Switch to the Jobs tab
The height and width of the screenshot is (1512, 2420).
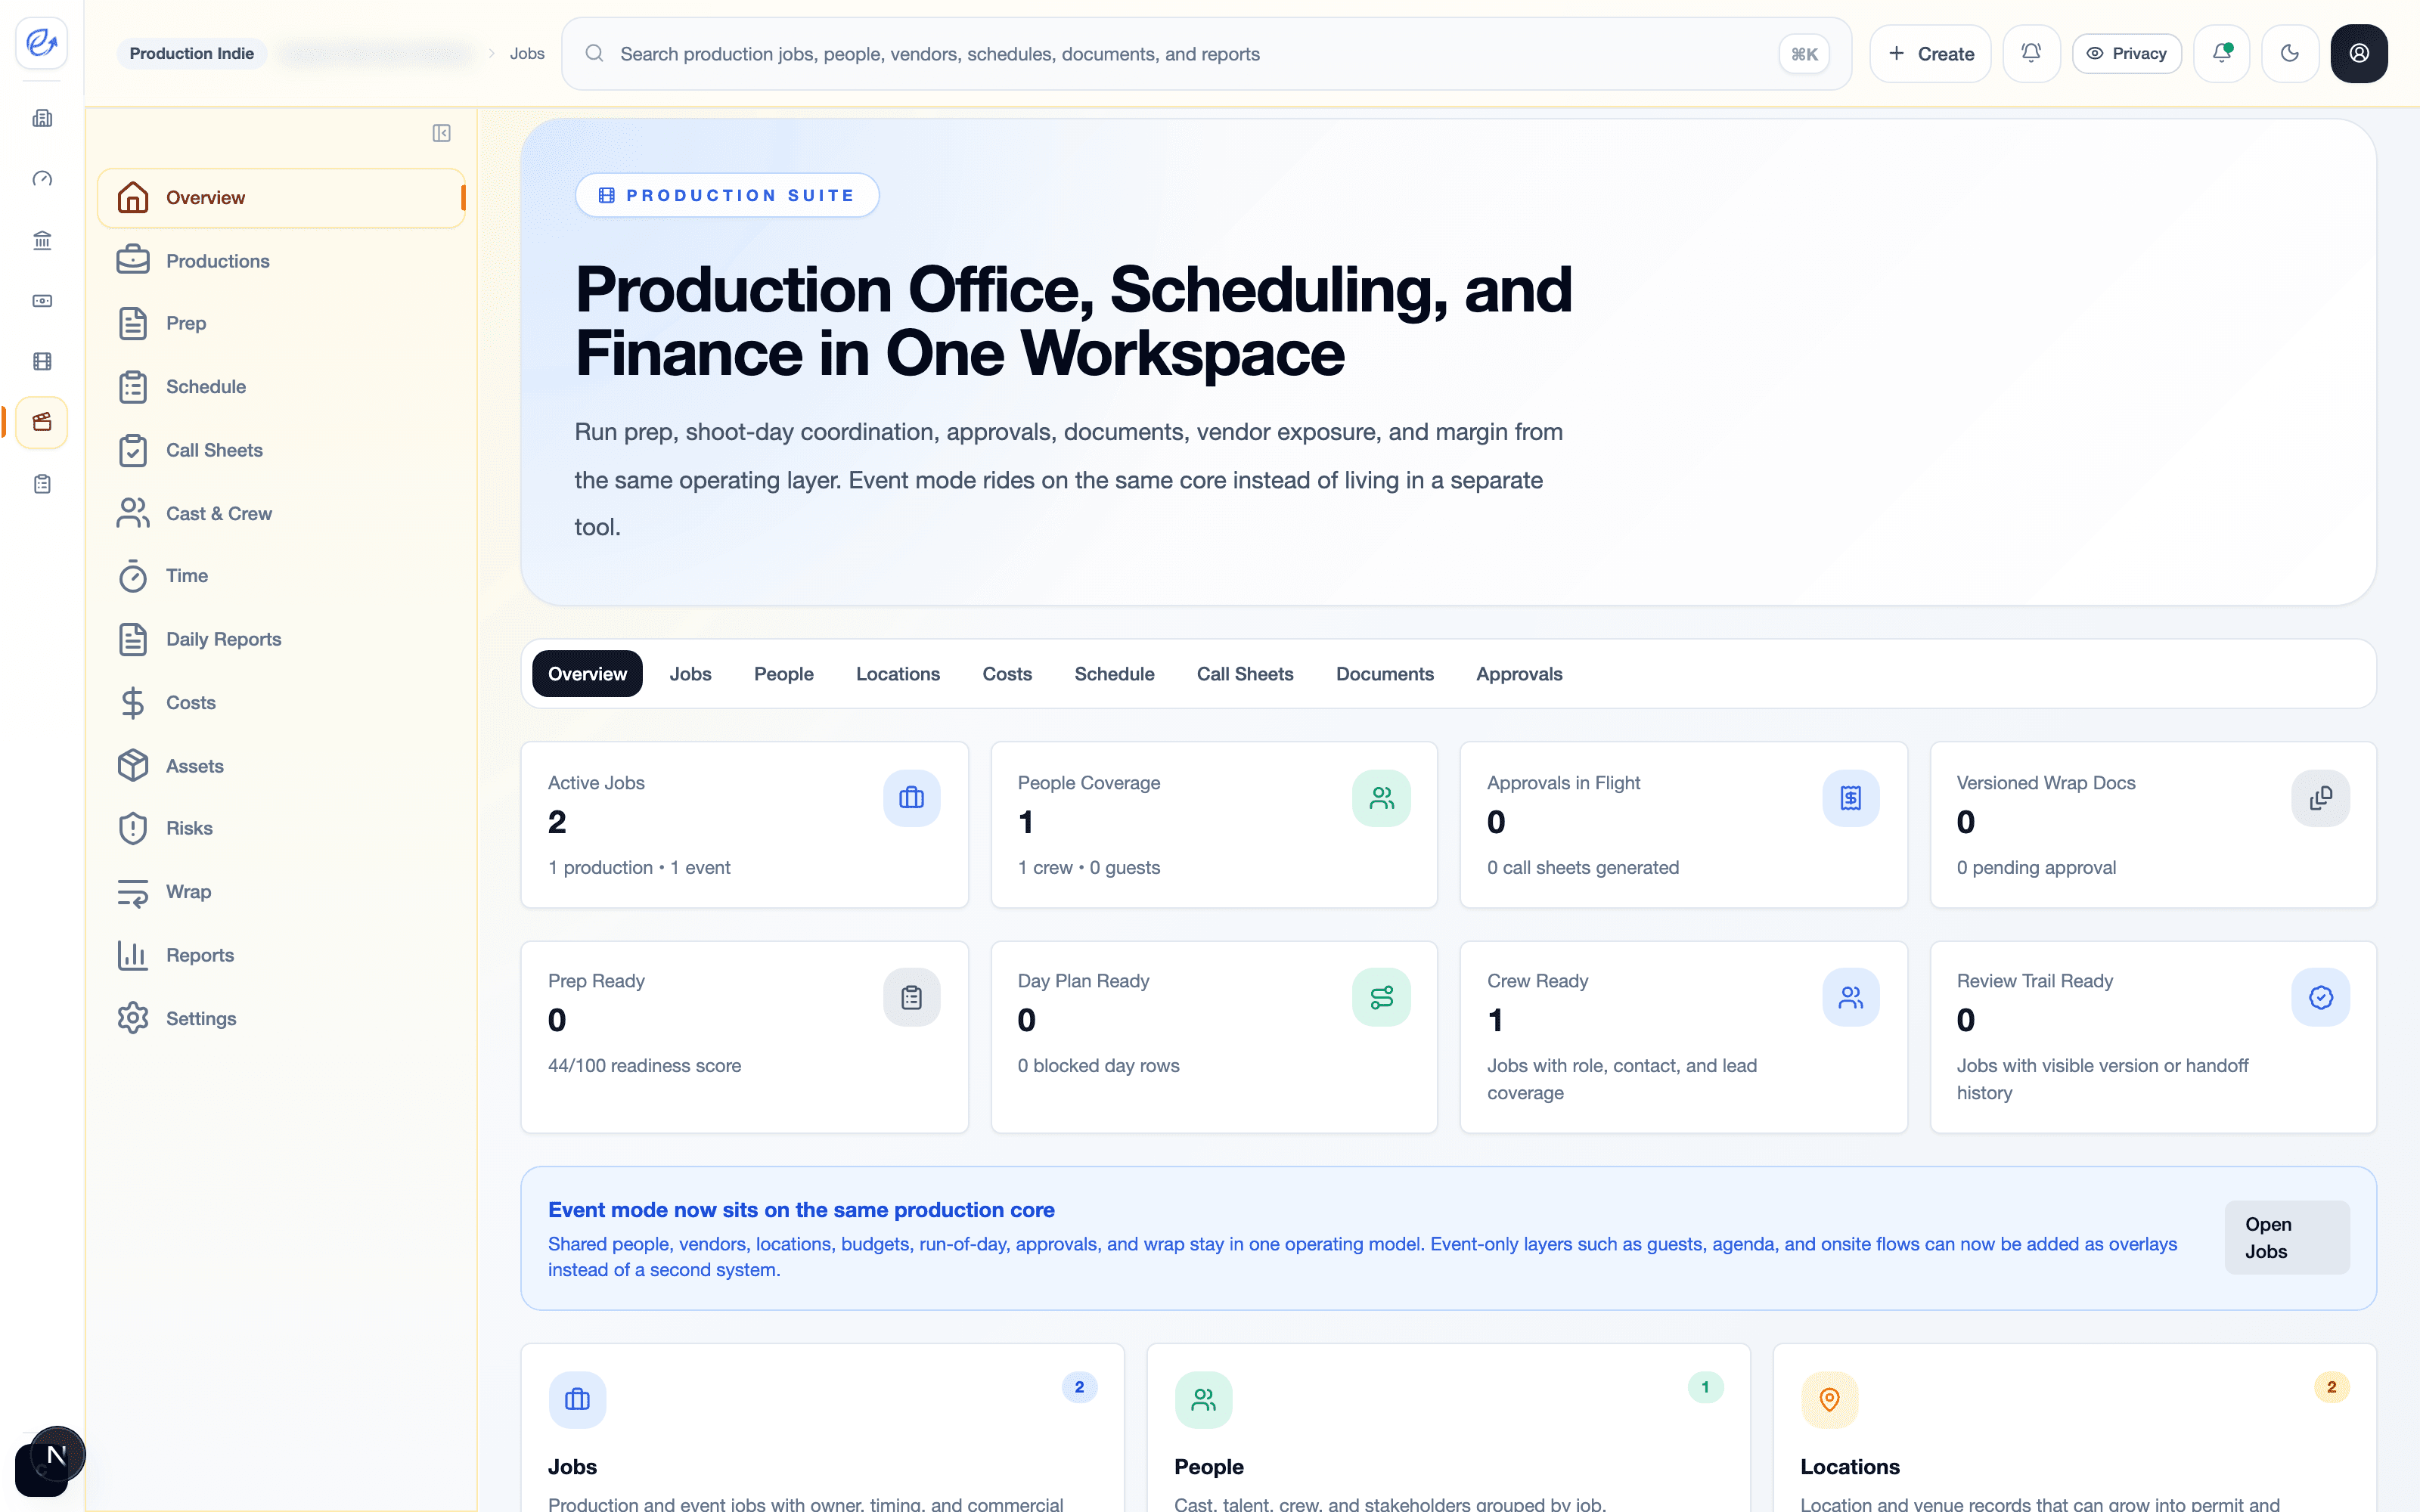pos(690,674)
